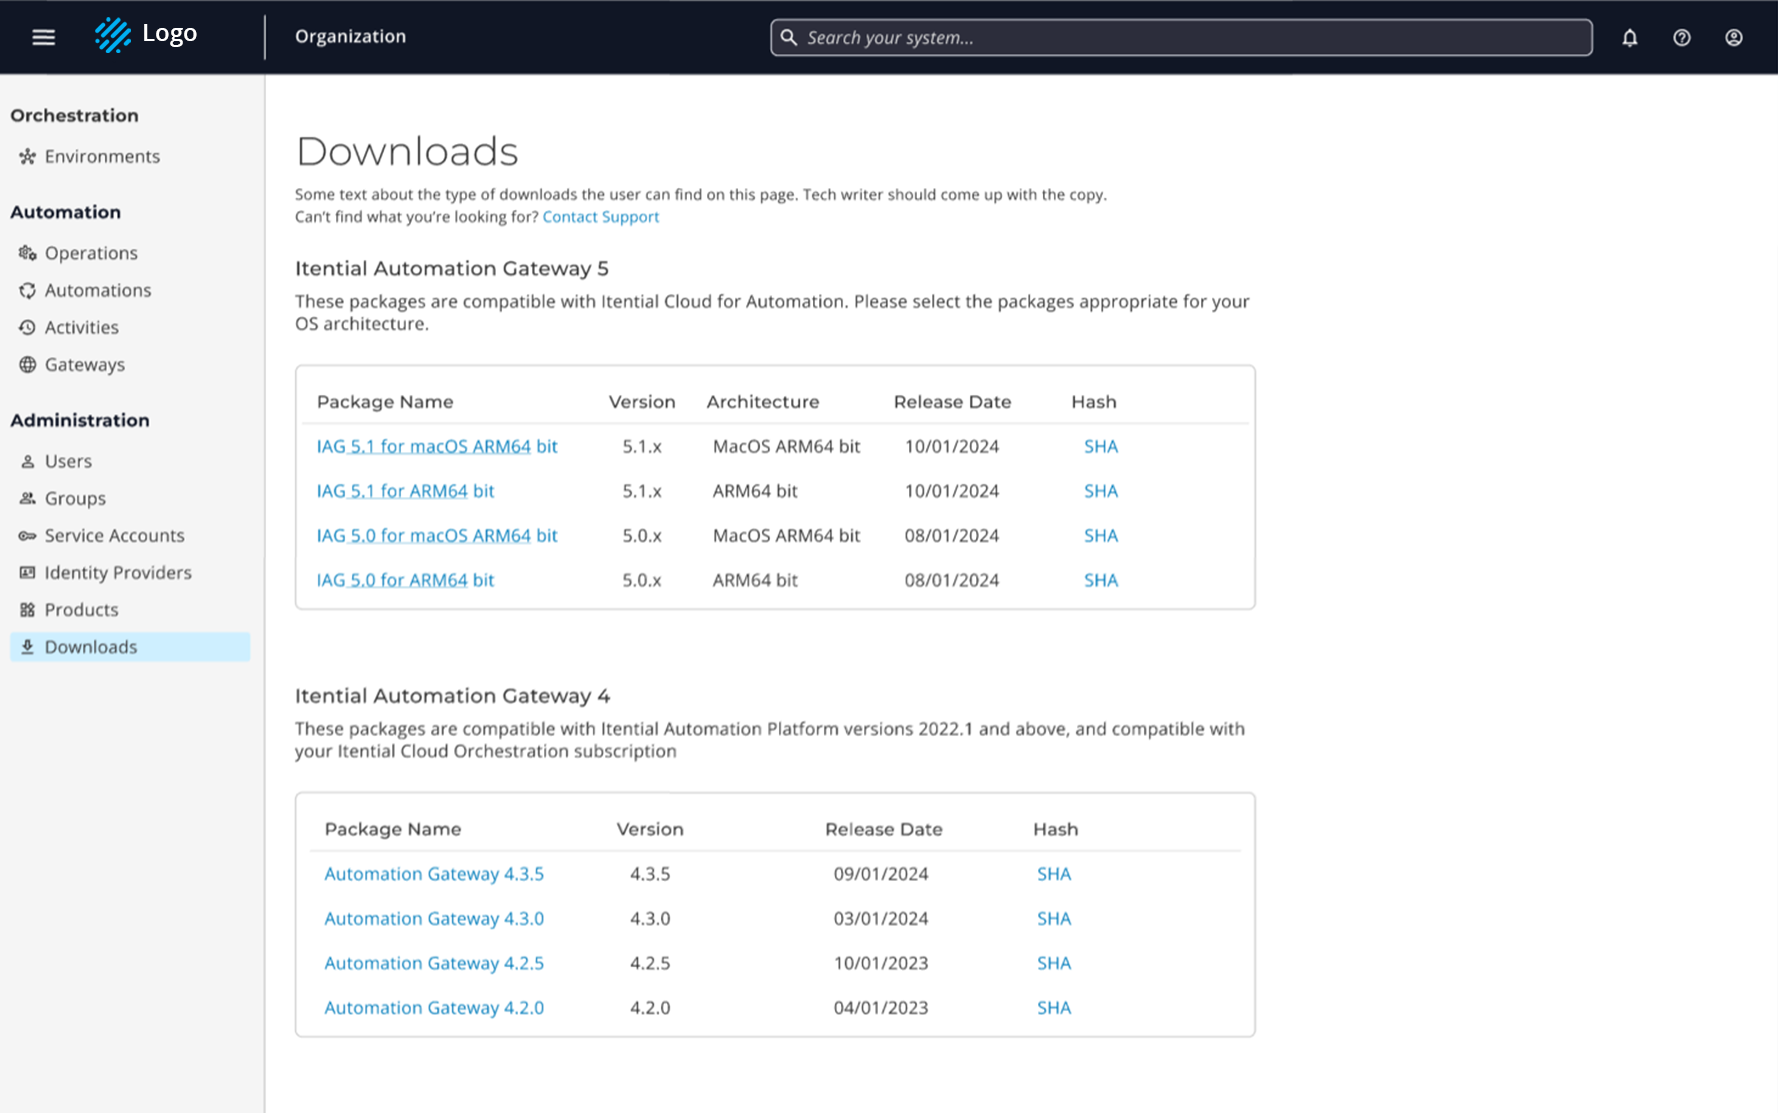Download Automation Gateway 4.2.0

434,1008
